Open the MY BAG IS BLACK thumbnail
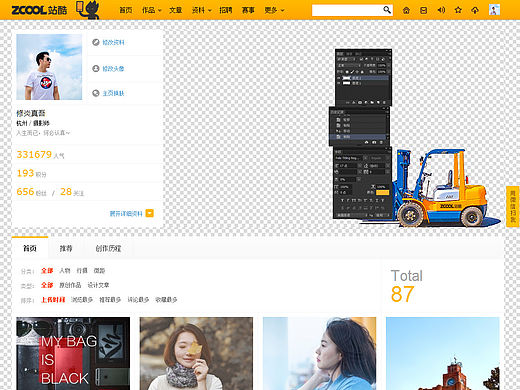This screenshot has height=390, width=520. point(73,353)
